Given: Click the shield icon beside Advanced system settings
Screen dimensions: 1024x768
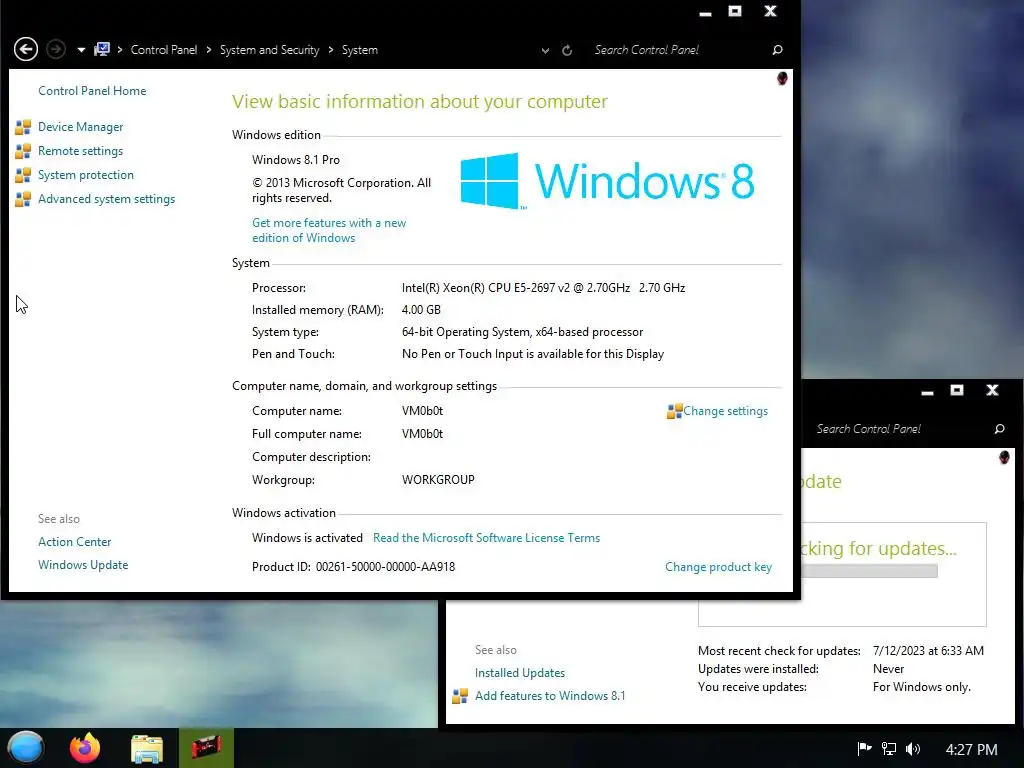Looking at the screenshot, I should [x=23, y=199].
